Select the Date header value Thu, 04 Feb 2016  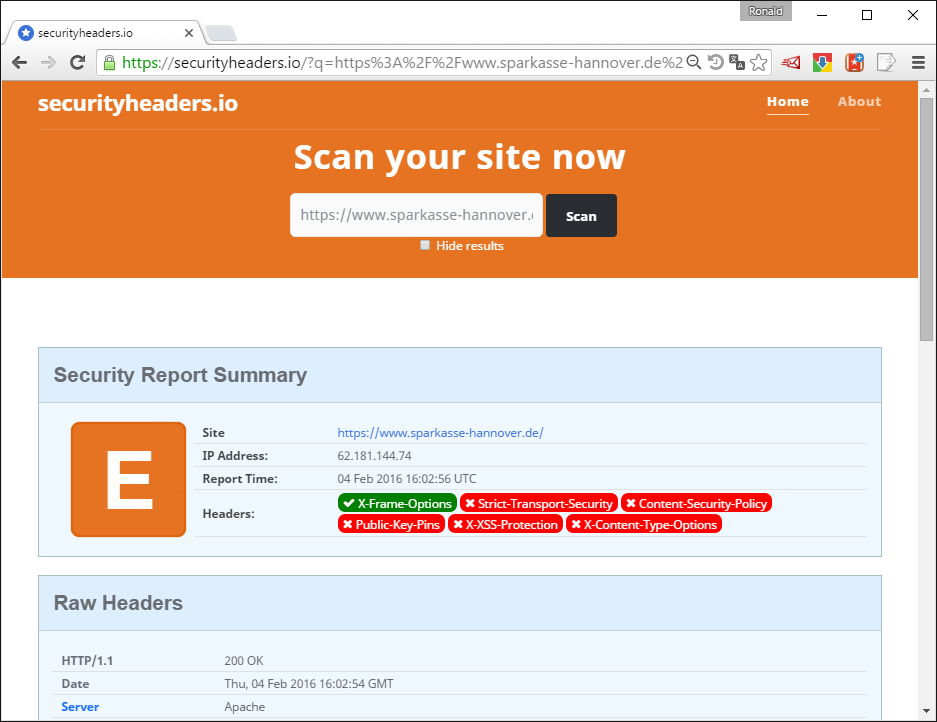click(x=309, y=684)
